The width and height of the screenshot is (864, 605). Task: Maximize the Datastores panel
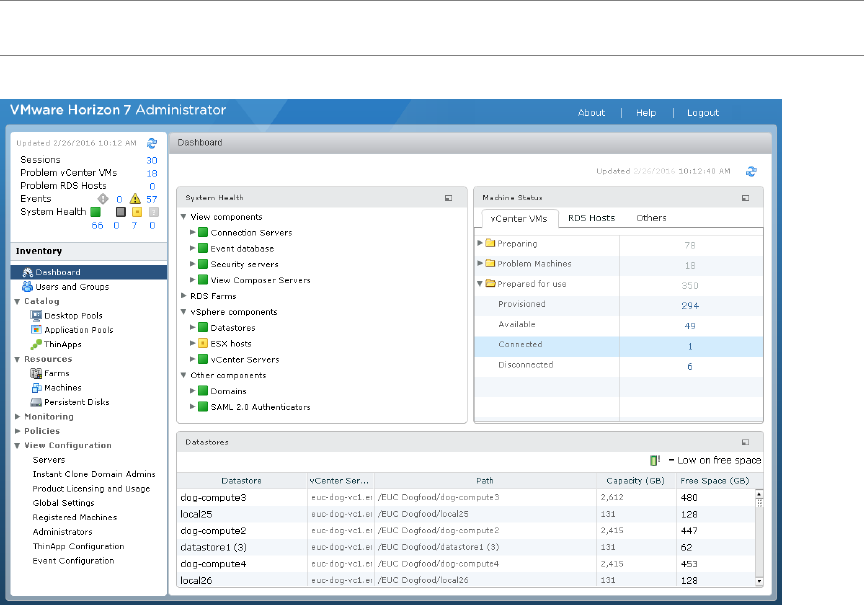click(x=746, y=441)
